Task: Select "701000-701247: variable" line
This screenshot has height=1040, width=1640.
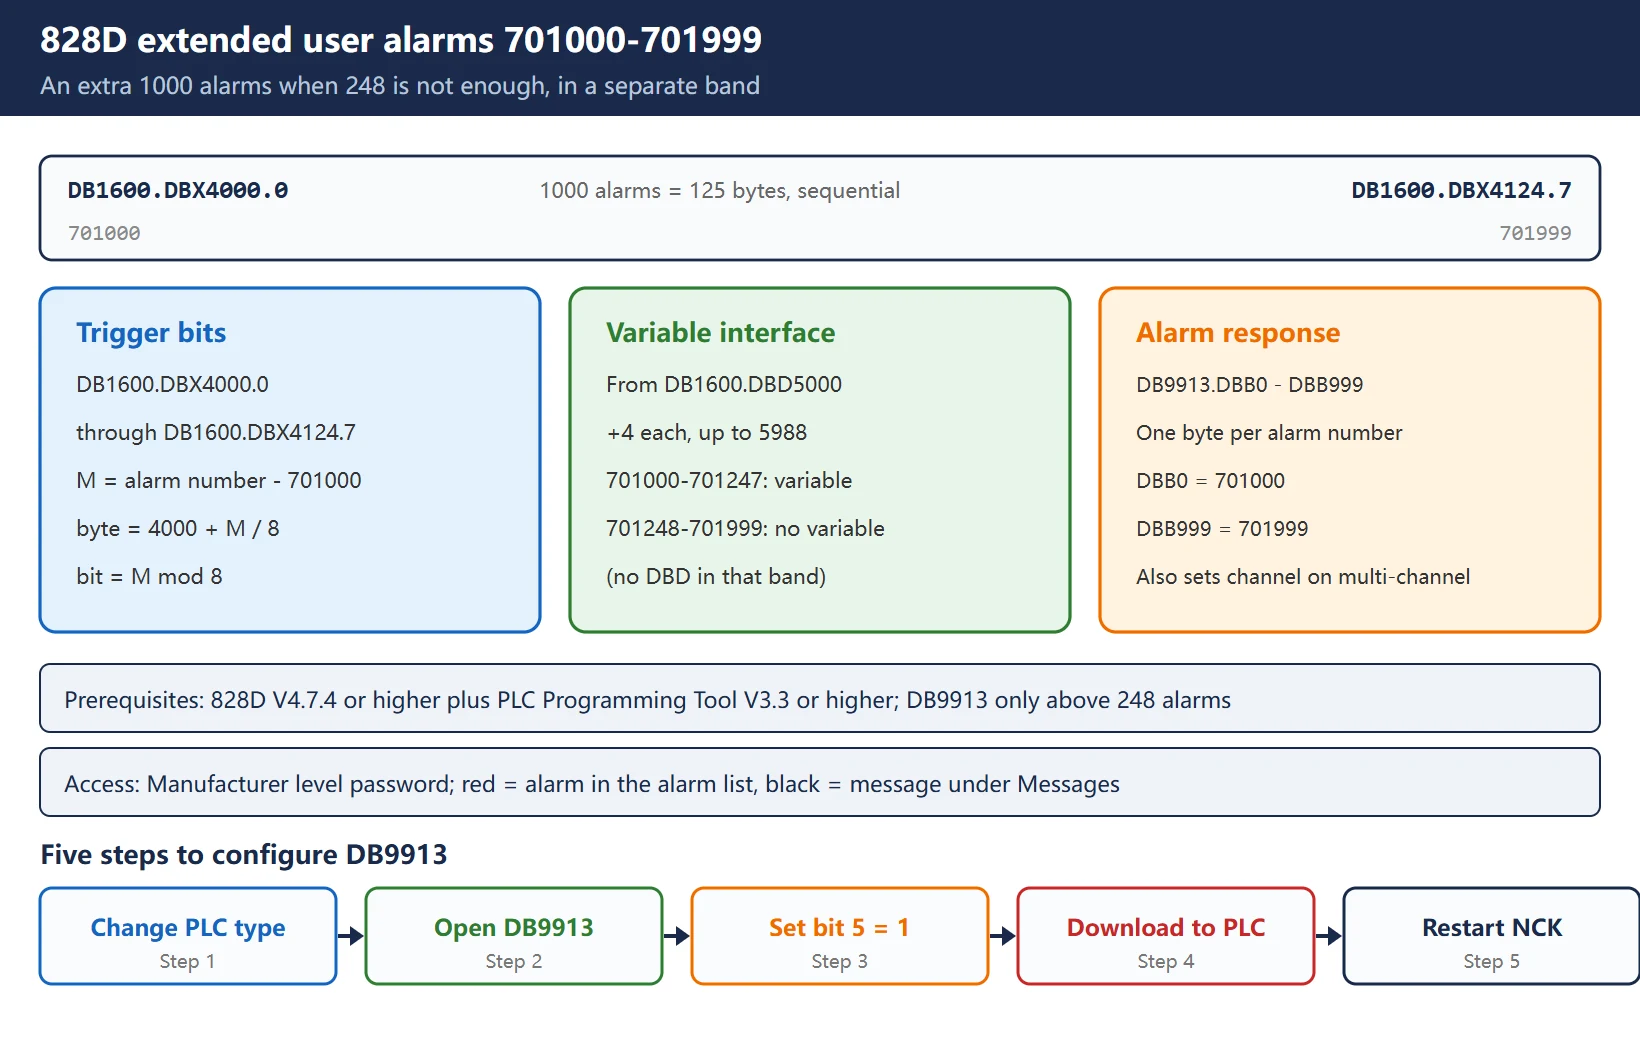Action: [729, 480]
